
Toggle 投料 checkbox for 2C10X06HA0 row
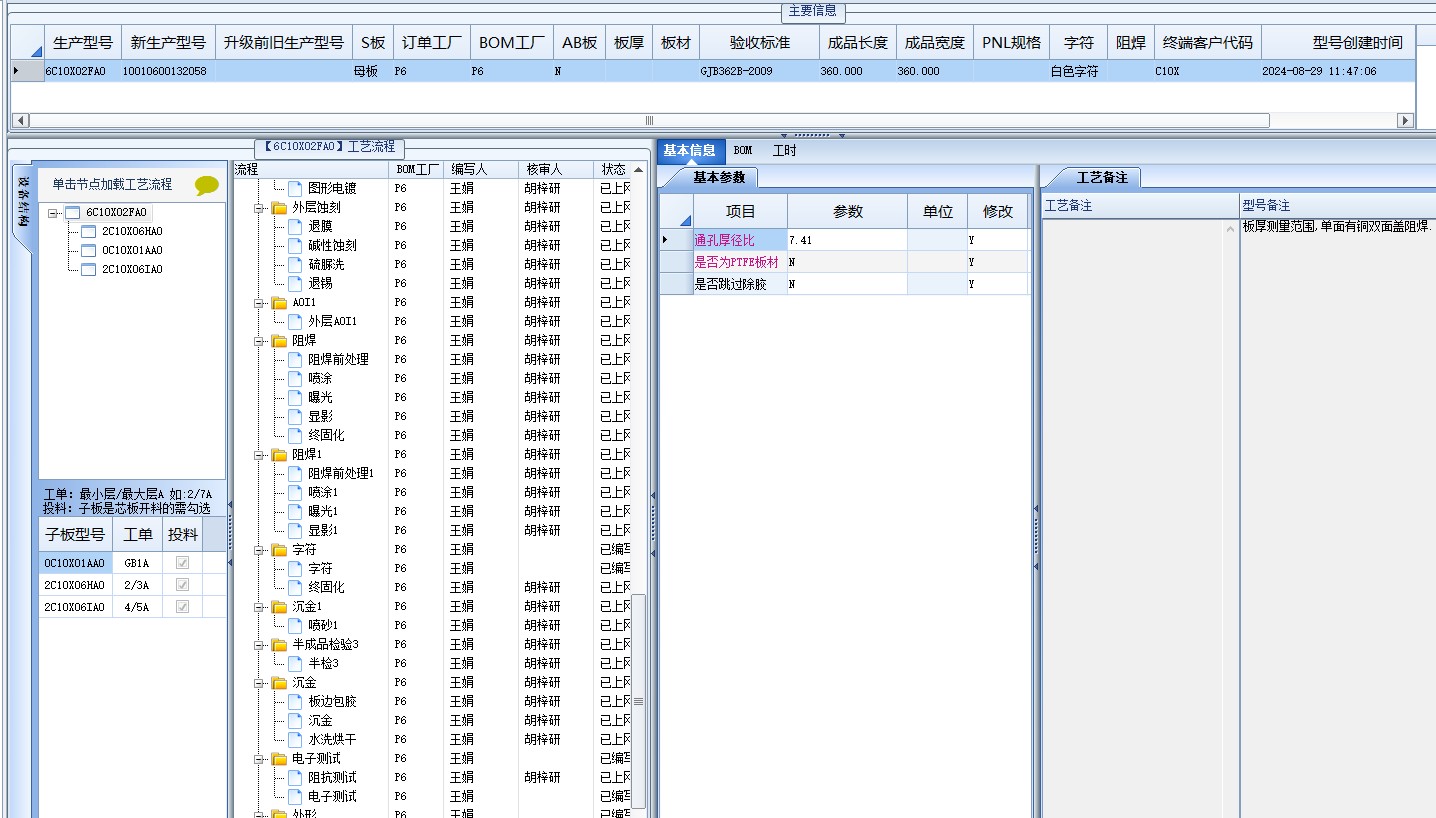(182, 585)
